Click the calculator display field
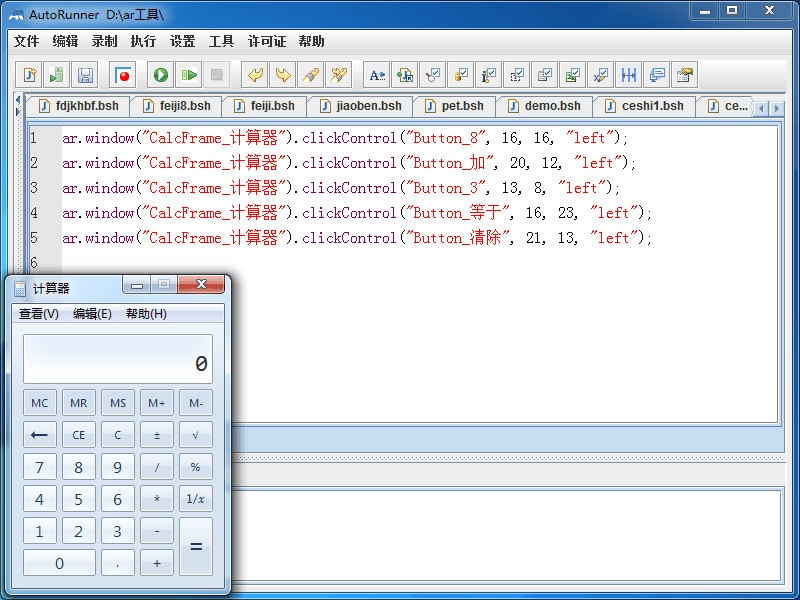 point(118,359)
